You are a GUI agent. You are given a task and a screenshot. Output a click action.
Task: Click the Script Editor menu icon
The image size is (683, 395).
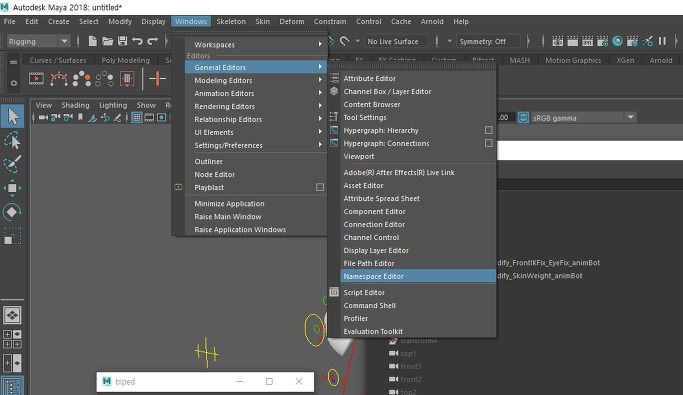pos(334,292)
